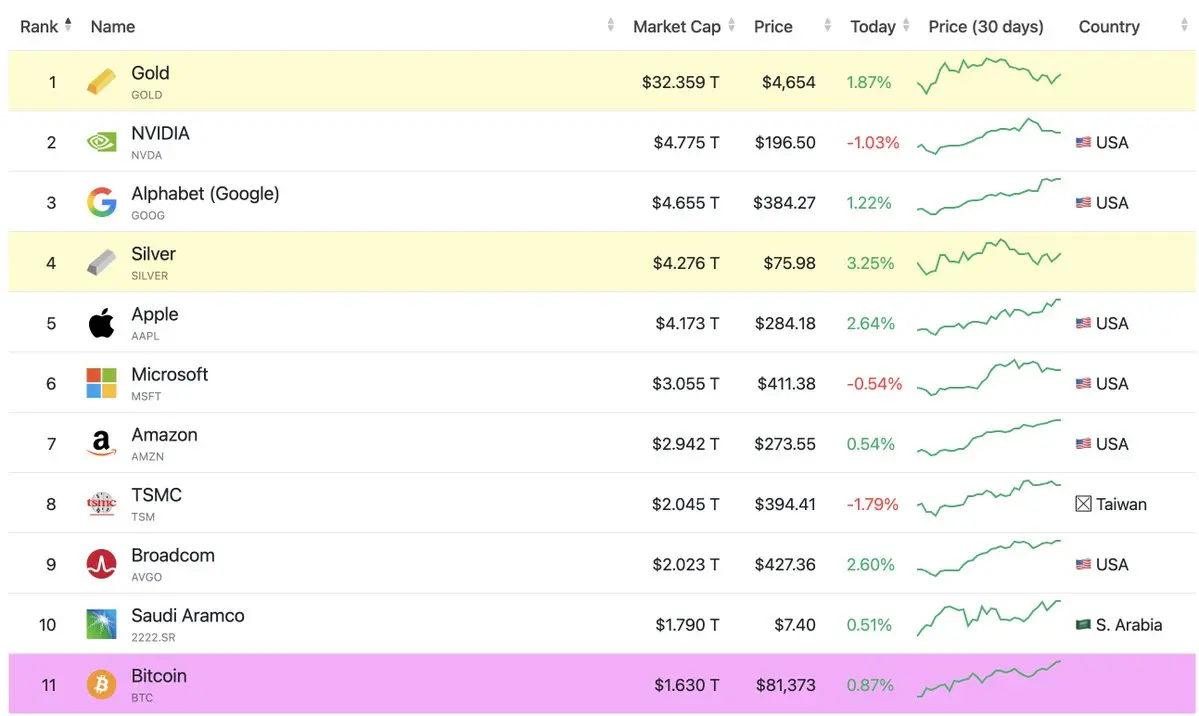Screen dimensions: 1199x716
Task: Click the 2222.SR ticker text
Action: (x=153, y=637)
